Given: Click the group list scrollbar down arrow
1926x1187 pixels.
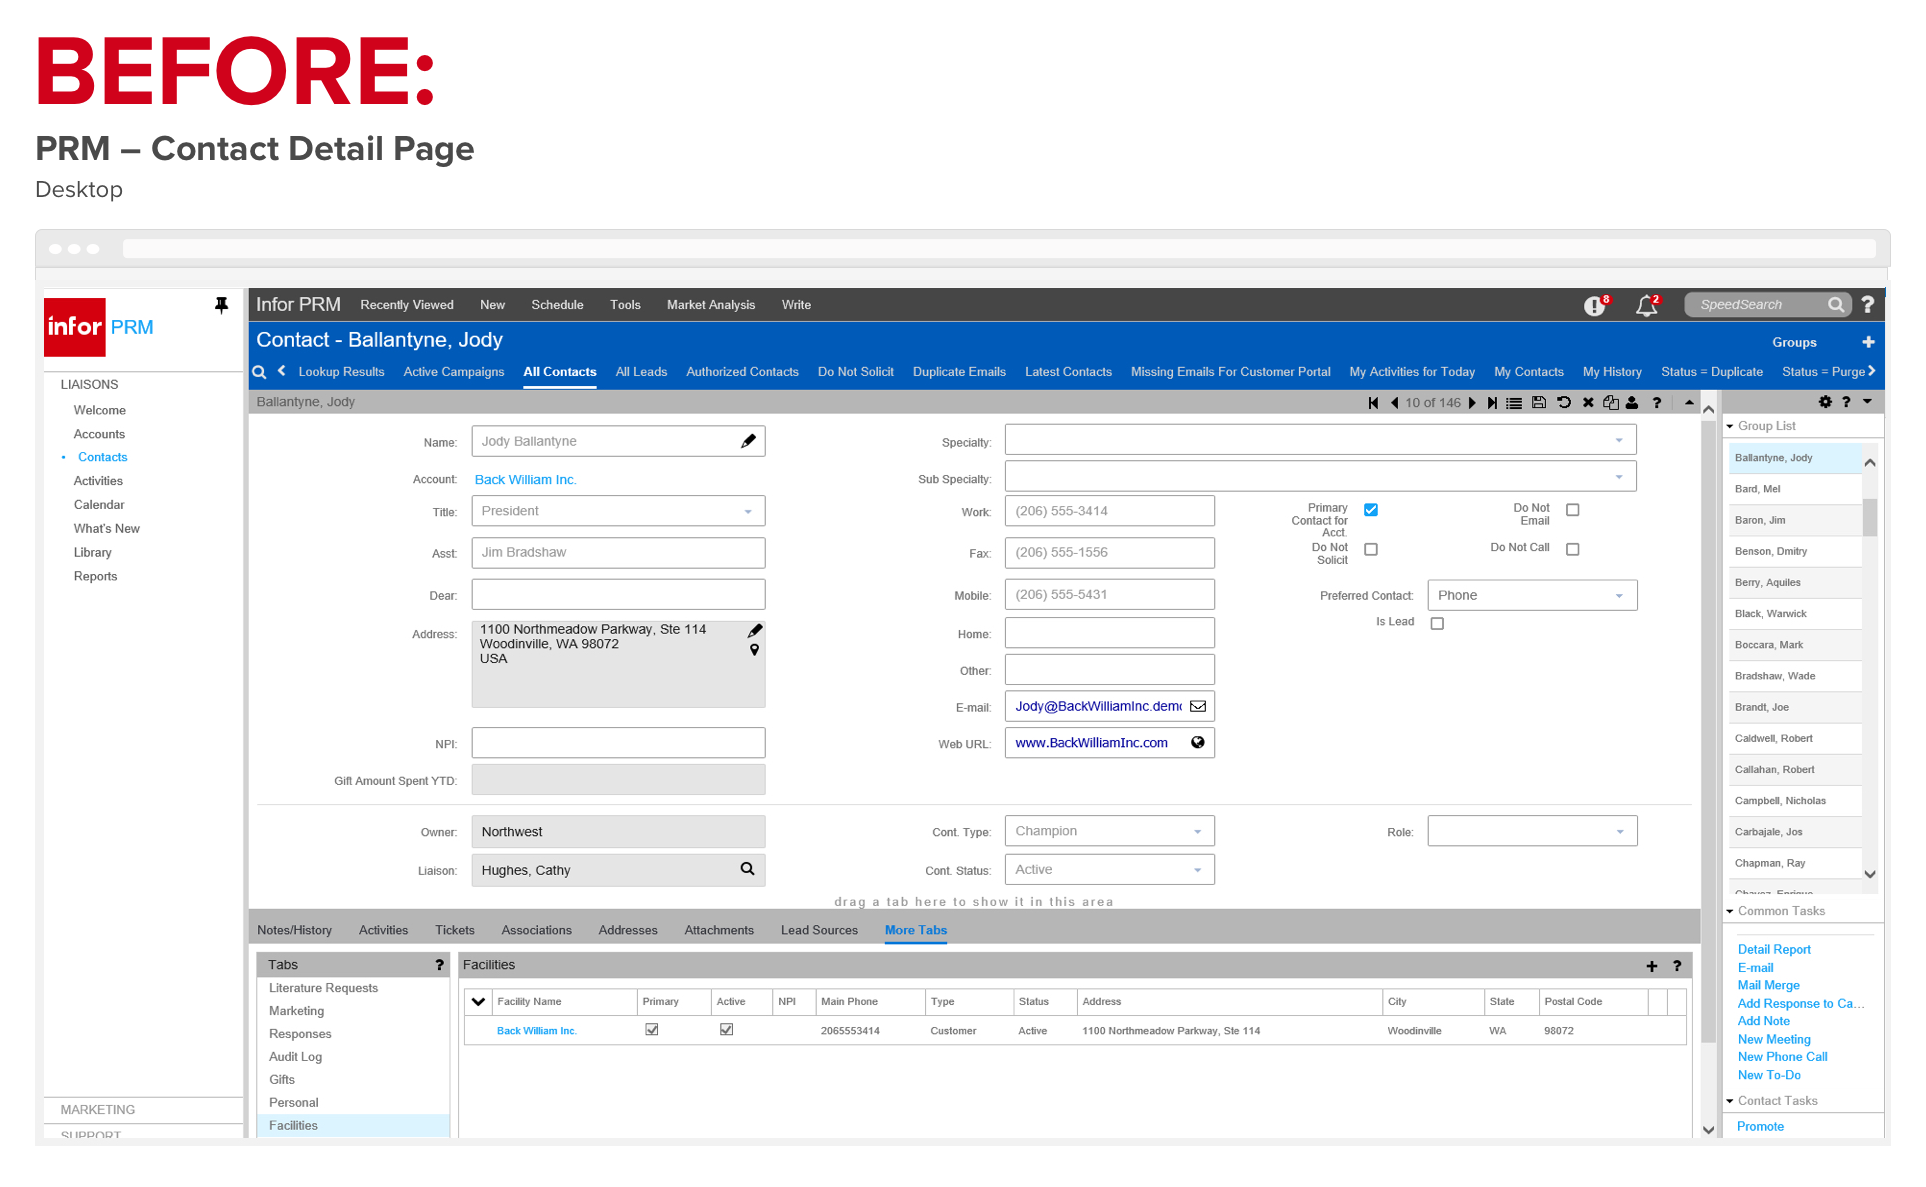Looking at the screenshot, I should [x=1870, y=874].
